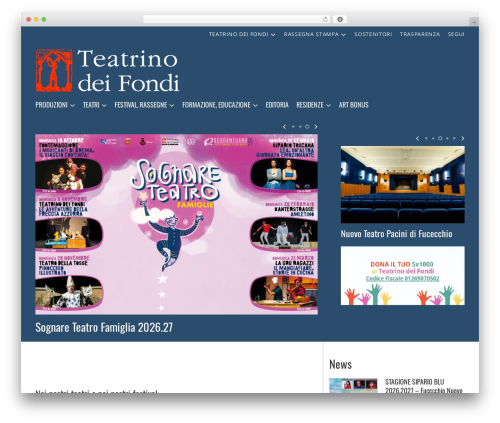Expand the Festival, Rassegne menu
Image resolution: width=500 pixels, height=423 pixels.
[144, 105]
